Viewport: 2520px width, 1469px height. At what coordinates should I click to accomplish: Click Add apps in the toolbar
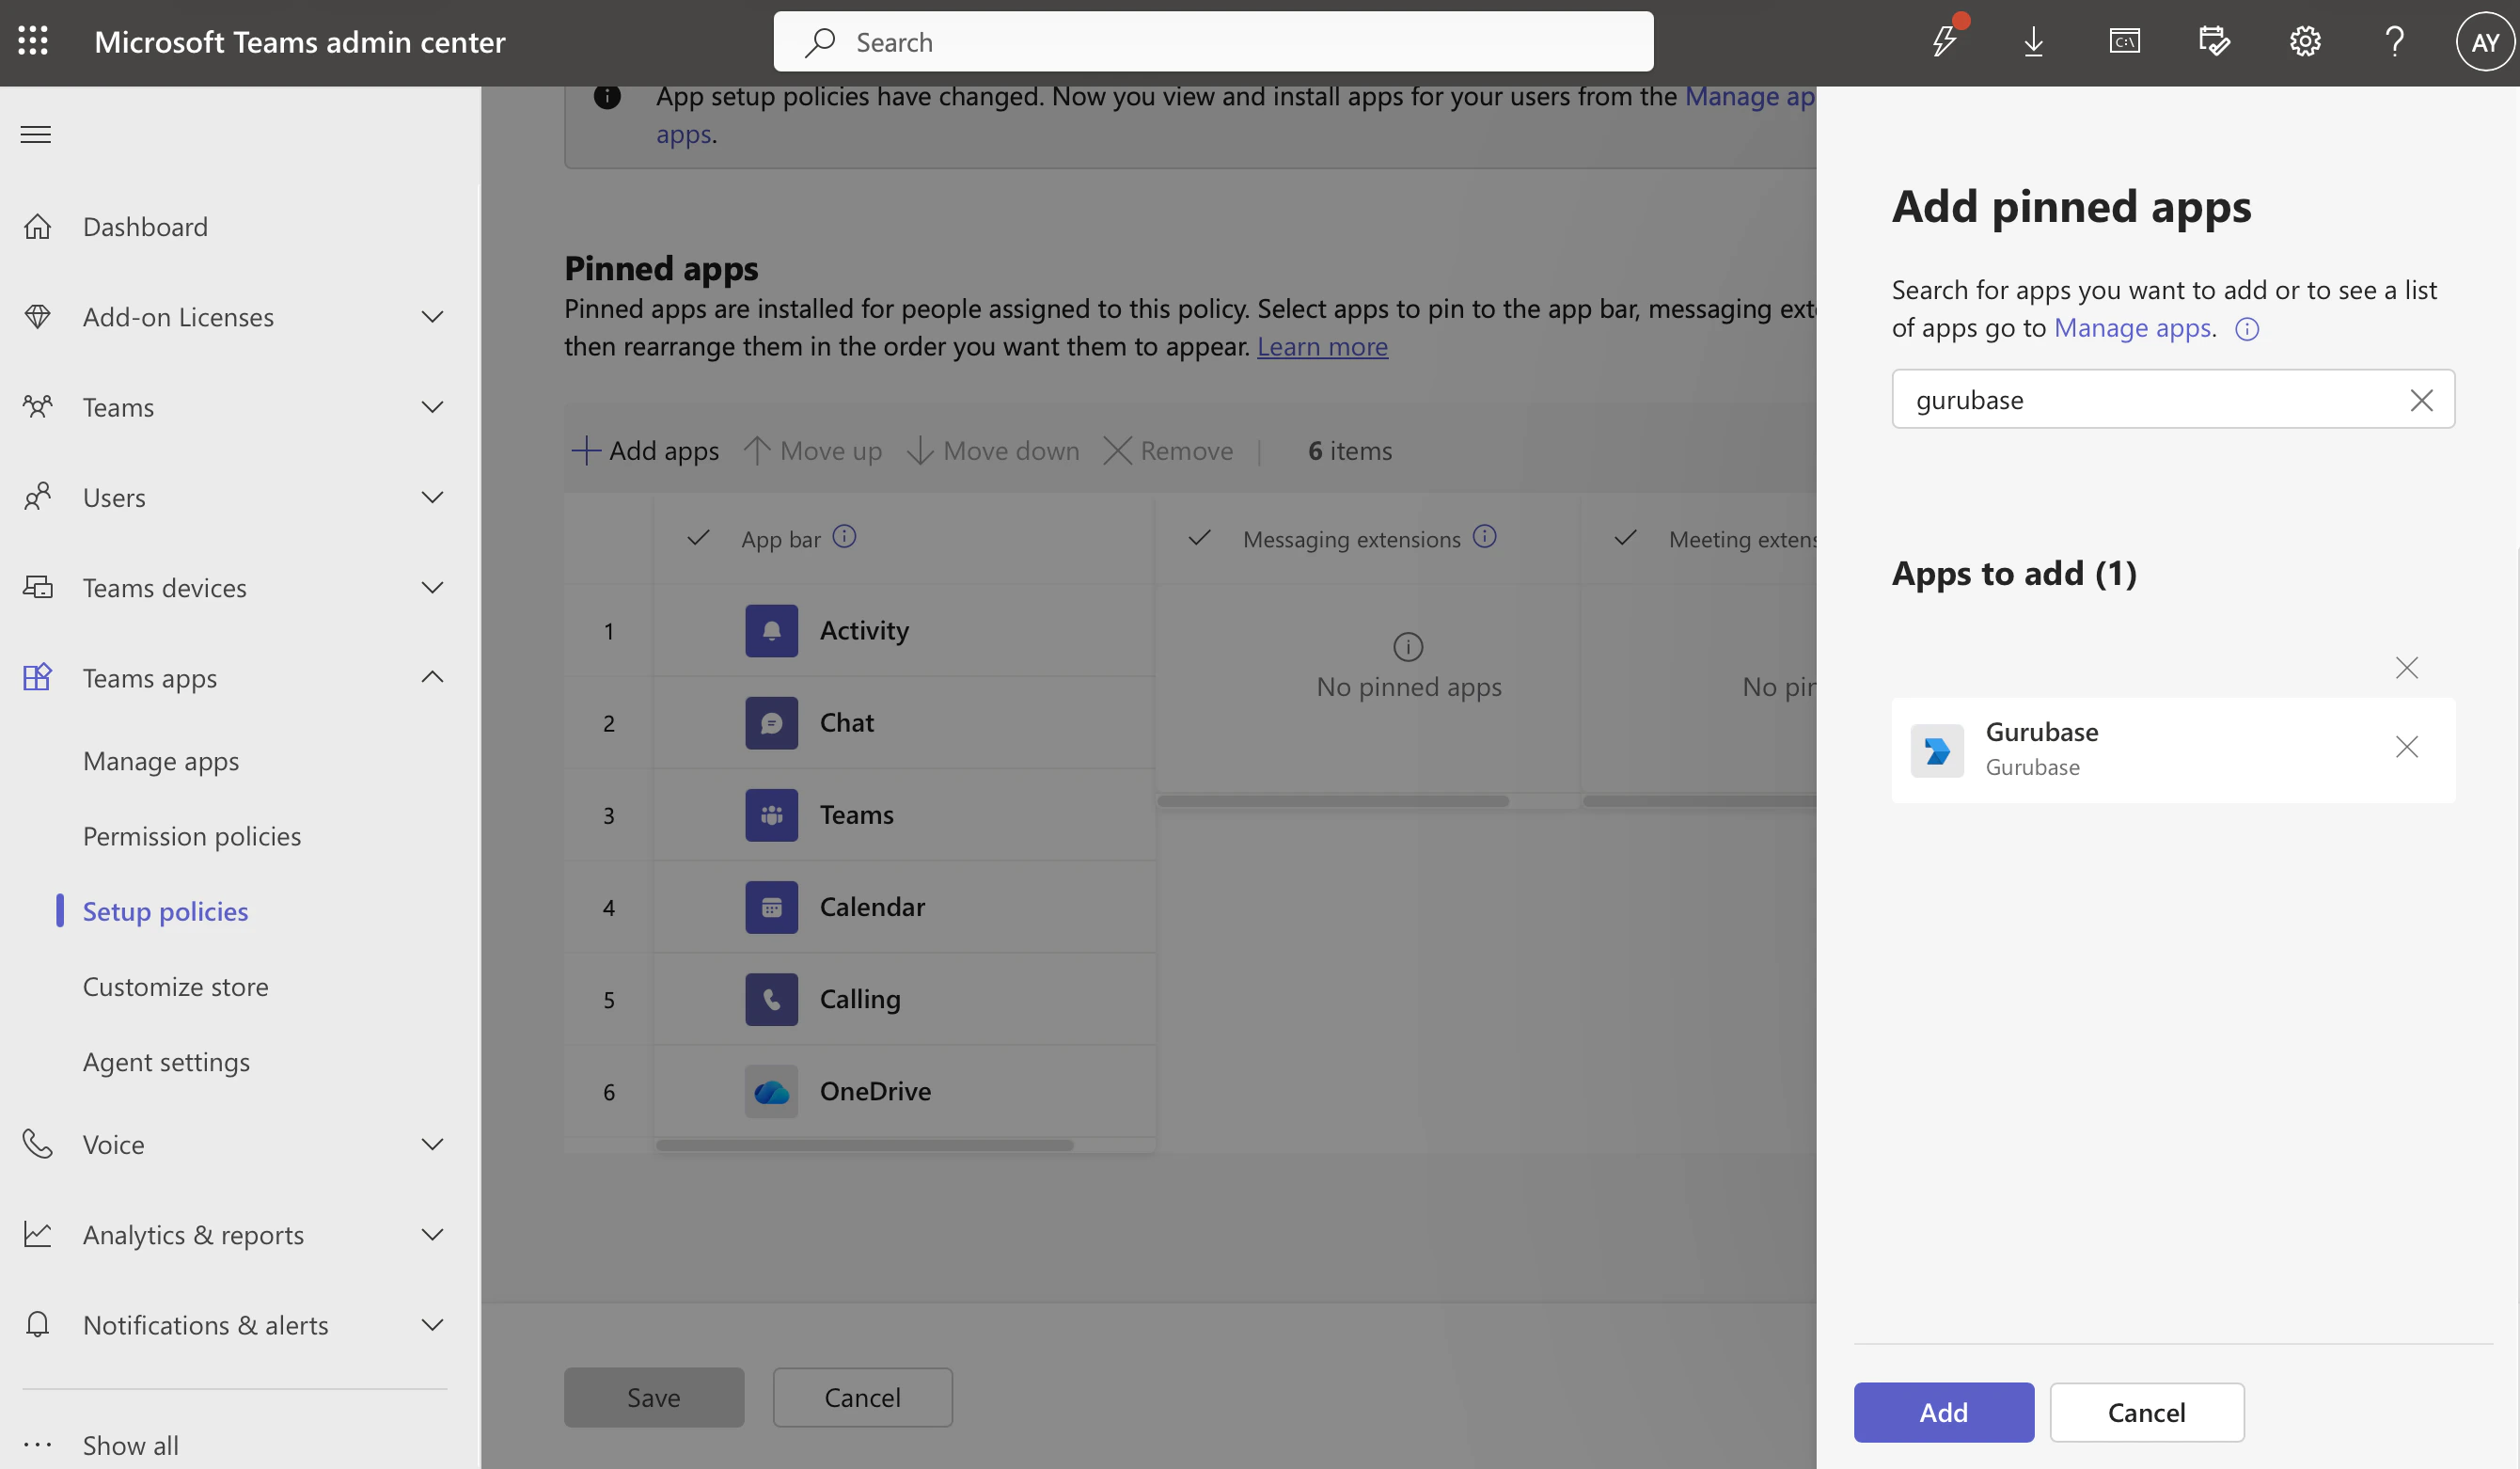pyautogui.click(x=645, y=451)
